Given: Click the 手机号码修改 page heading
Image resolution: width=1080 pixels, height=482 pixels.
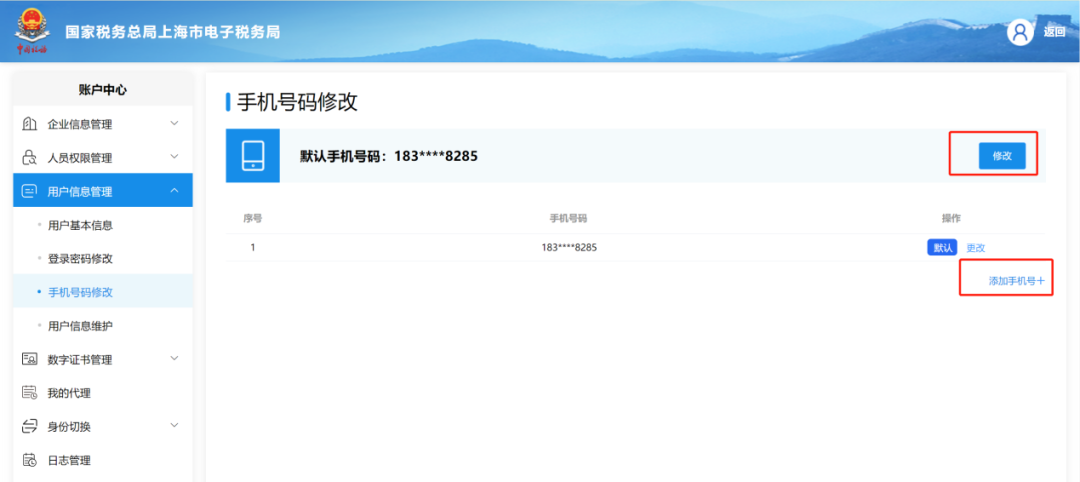Looking at the screenshot, I should point(298,103).
